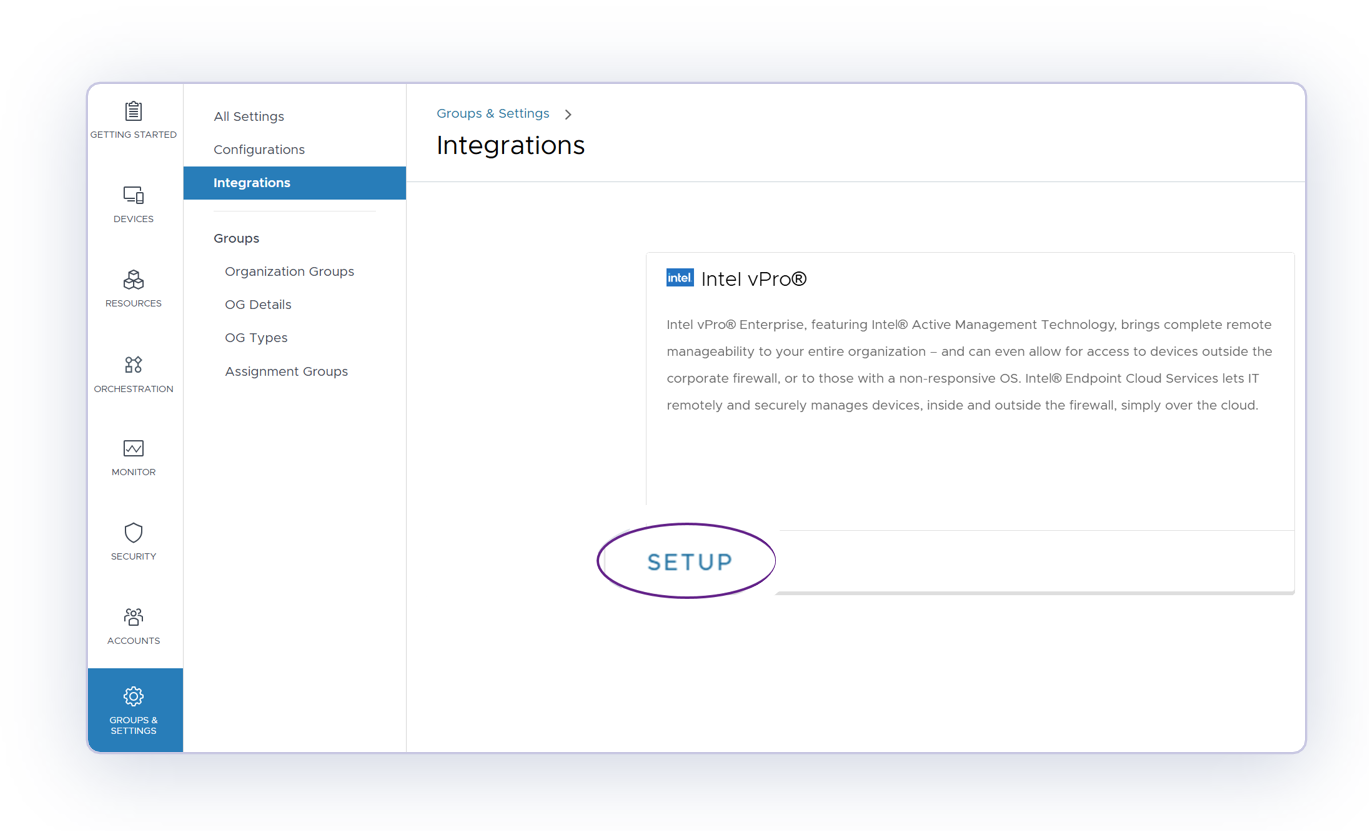Open Getting Started clipboard icon
The width and height of the screenshot is (1369, 831).
[133, 111]
